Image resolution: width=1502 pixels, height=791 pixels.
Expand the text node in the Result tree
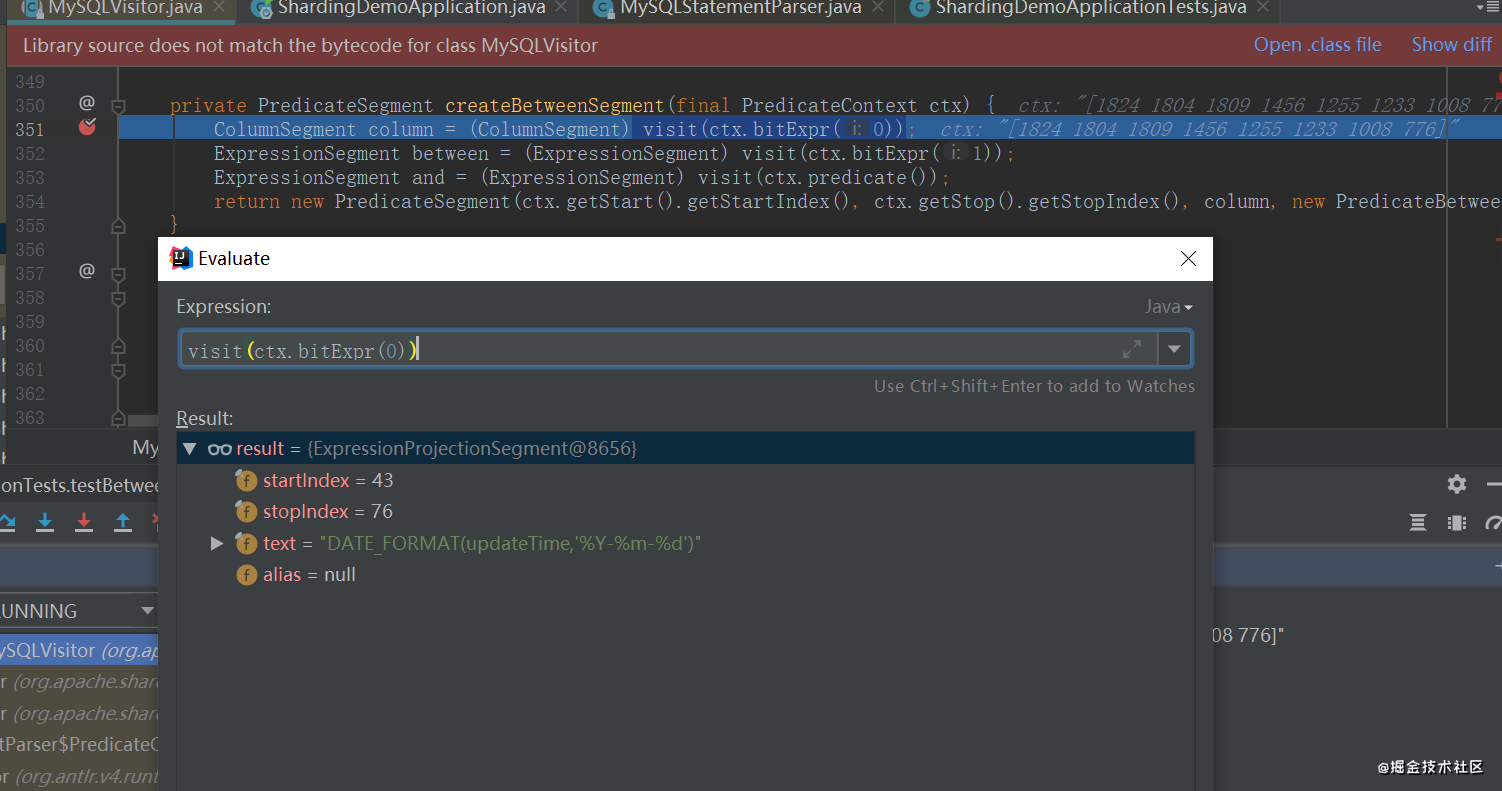click(x=217, y=543)
